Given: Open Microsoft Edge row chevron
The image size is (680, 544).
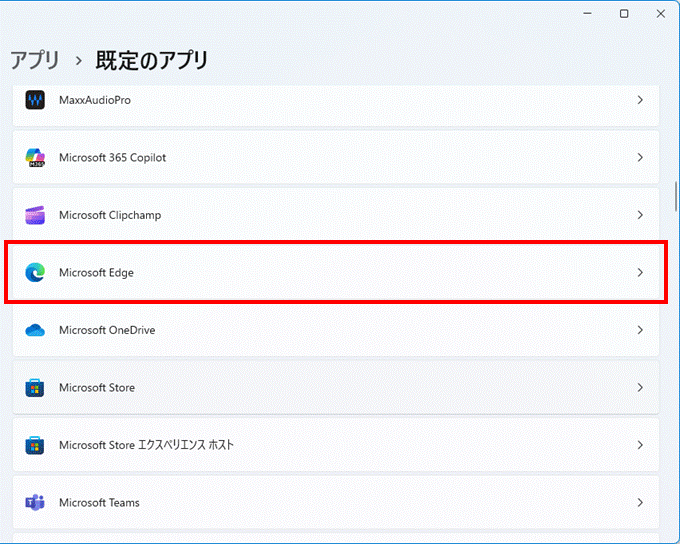Looking at the screenshot, I should tap(640, 272).
